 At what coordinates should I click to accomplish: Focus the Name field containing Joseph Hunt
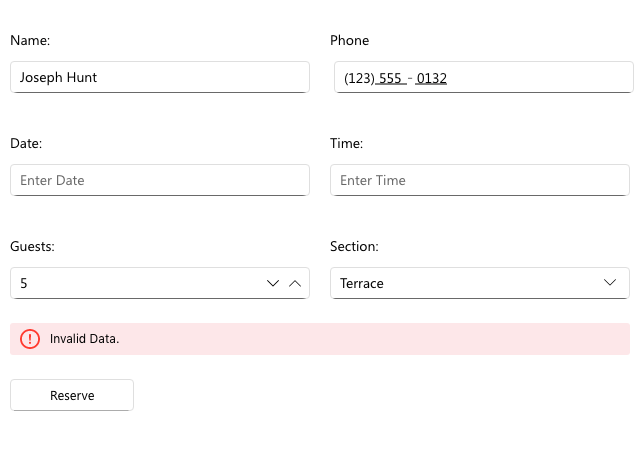point(160,77)
